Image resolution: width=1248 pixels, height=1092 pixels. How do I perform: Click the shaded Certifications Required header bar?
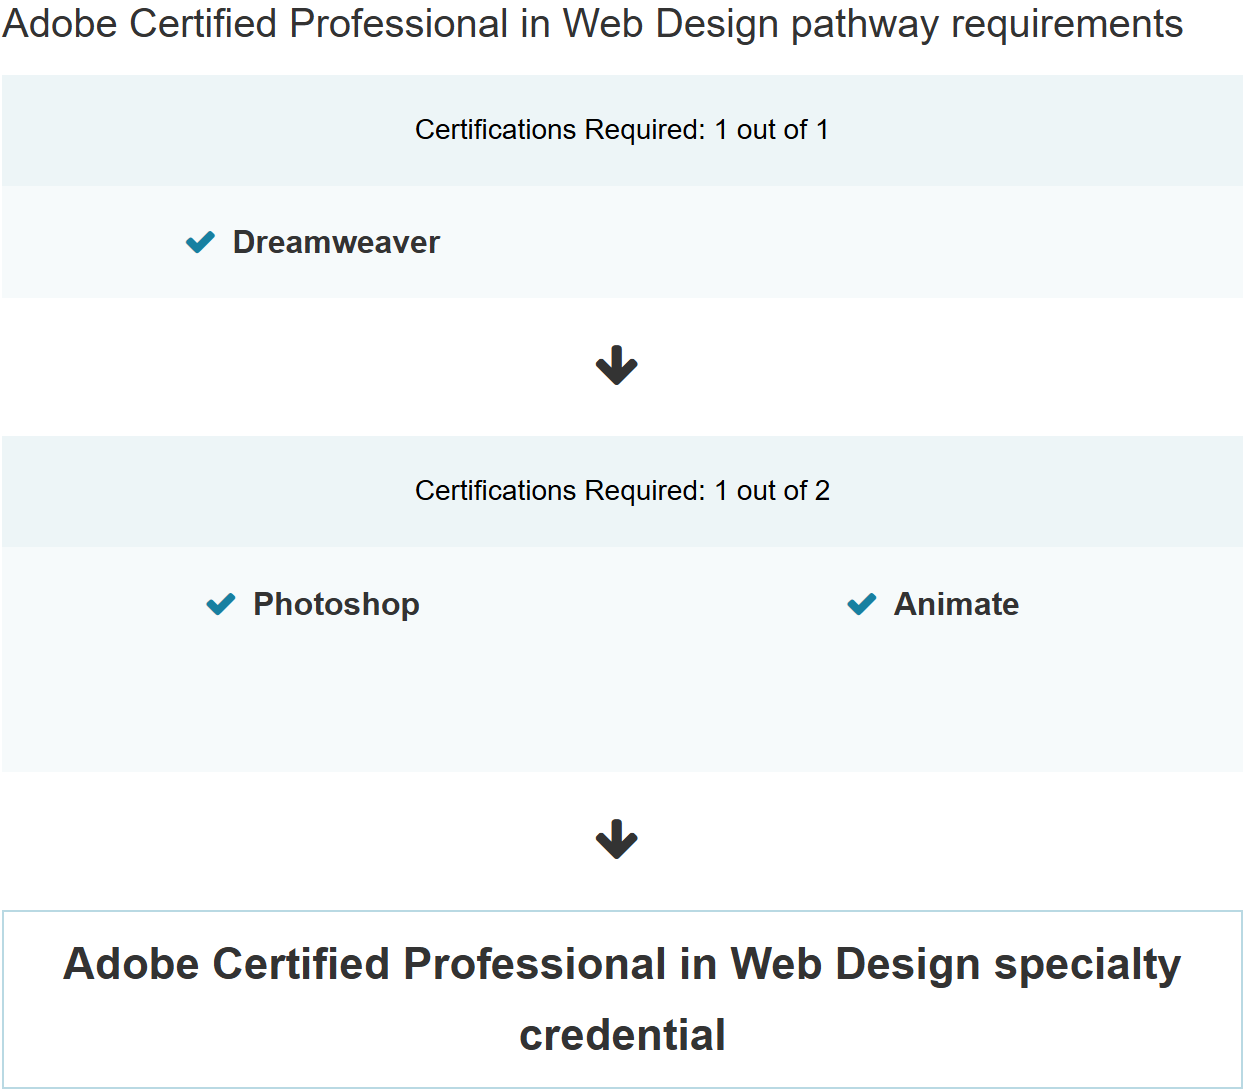tap(622, 130)
